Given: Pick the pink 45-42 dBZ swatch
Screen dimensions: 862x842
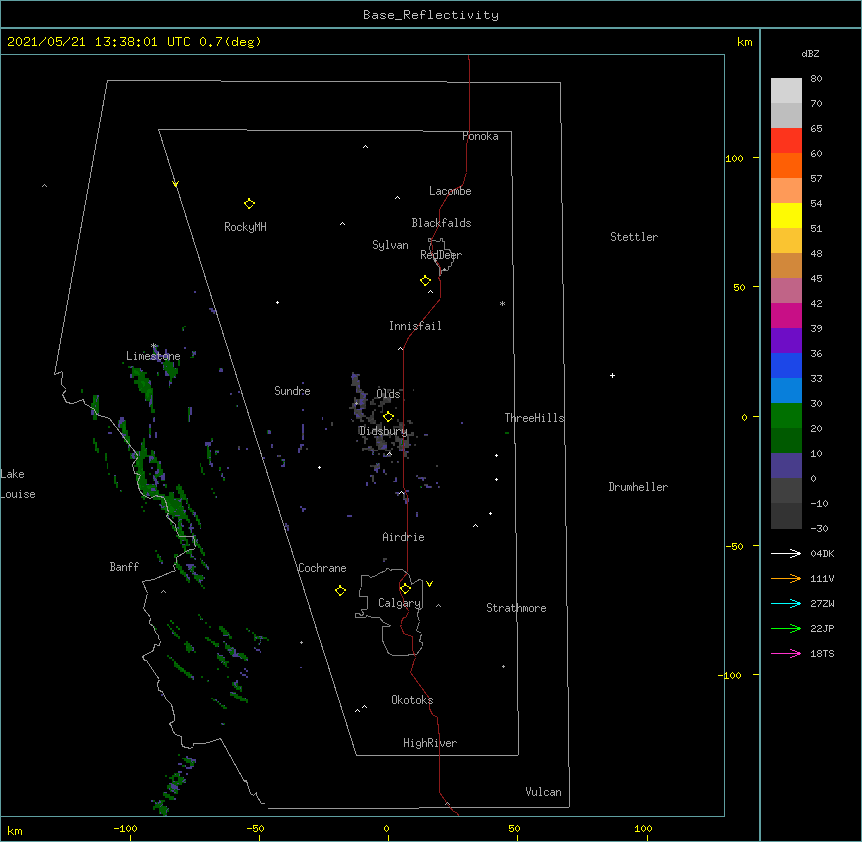Looking at the screenshot, I should click(786, 291).
